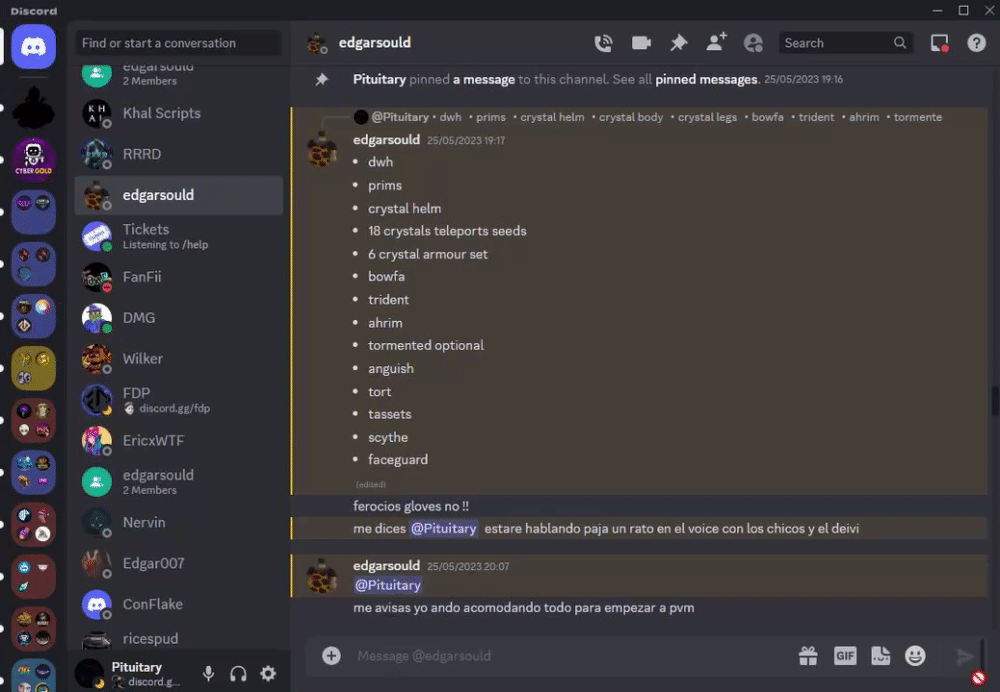Open the CYBER GOLD server

pyautogui.click(x=33, y=159)
